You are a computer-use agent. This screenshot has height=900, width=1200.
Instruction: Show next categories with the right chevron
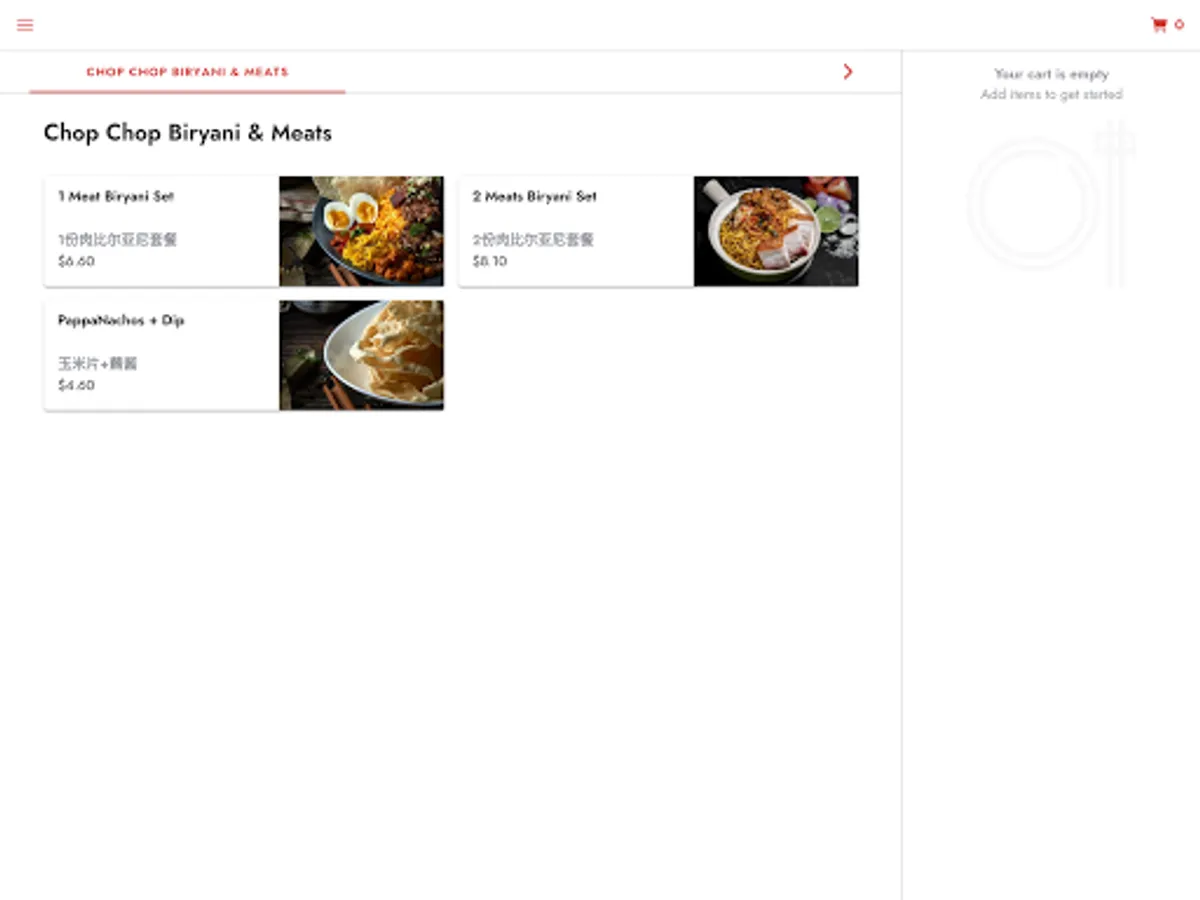[x=848, y=72]
